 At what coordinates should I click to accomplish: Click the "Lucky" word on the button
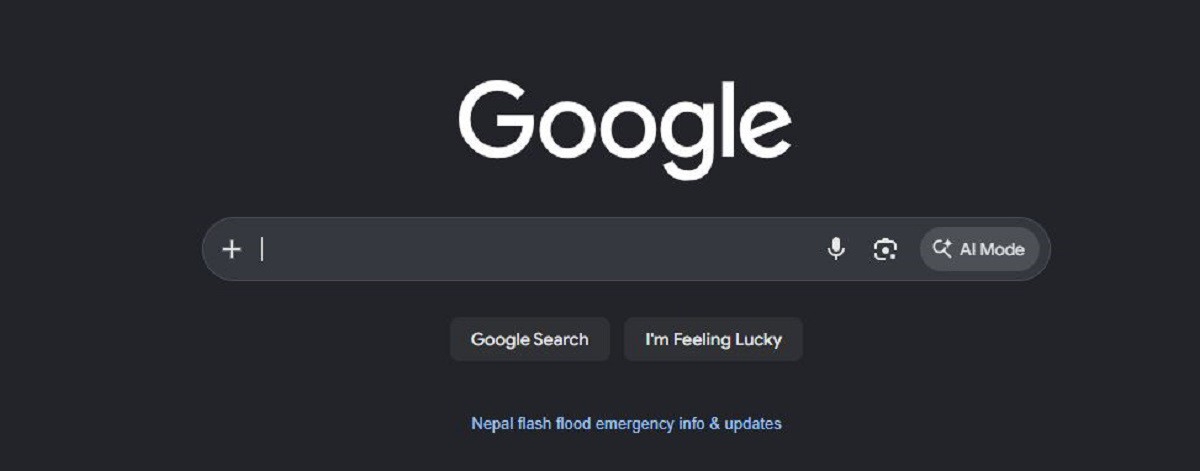[758, 340]
